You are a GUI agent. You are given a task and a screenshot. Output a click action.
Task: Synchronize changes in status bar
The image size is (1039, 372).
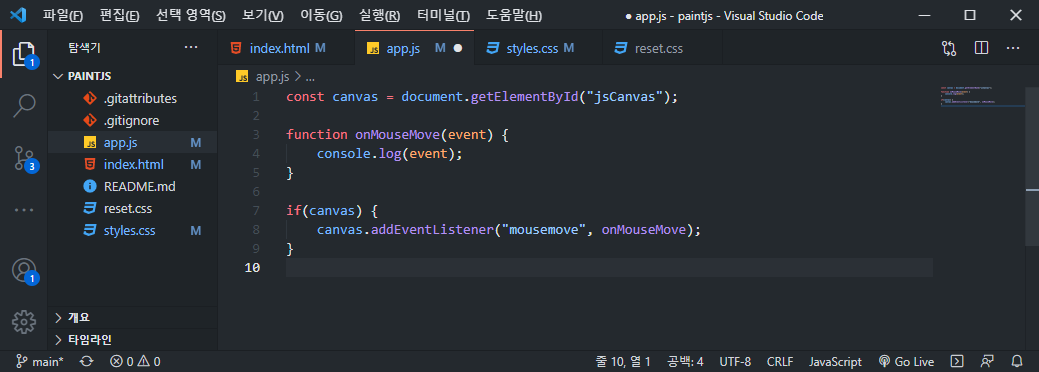pos(86,361)
